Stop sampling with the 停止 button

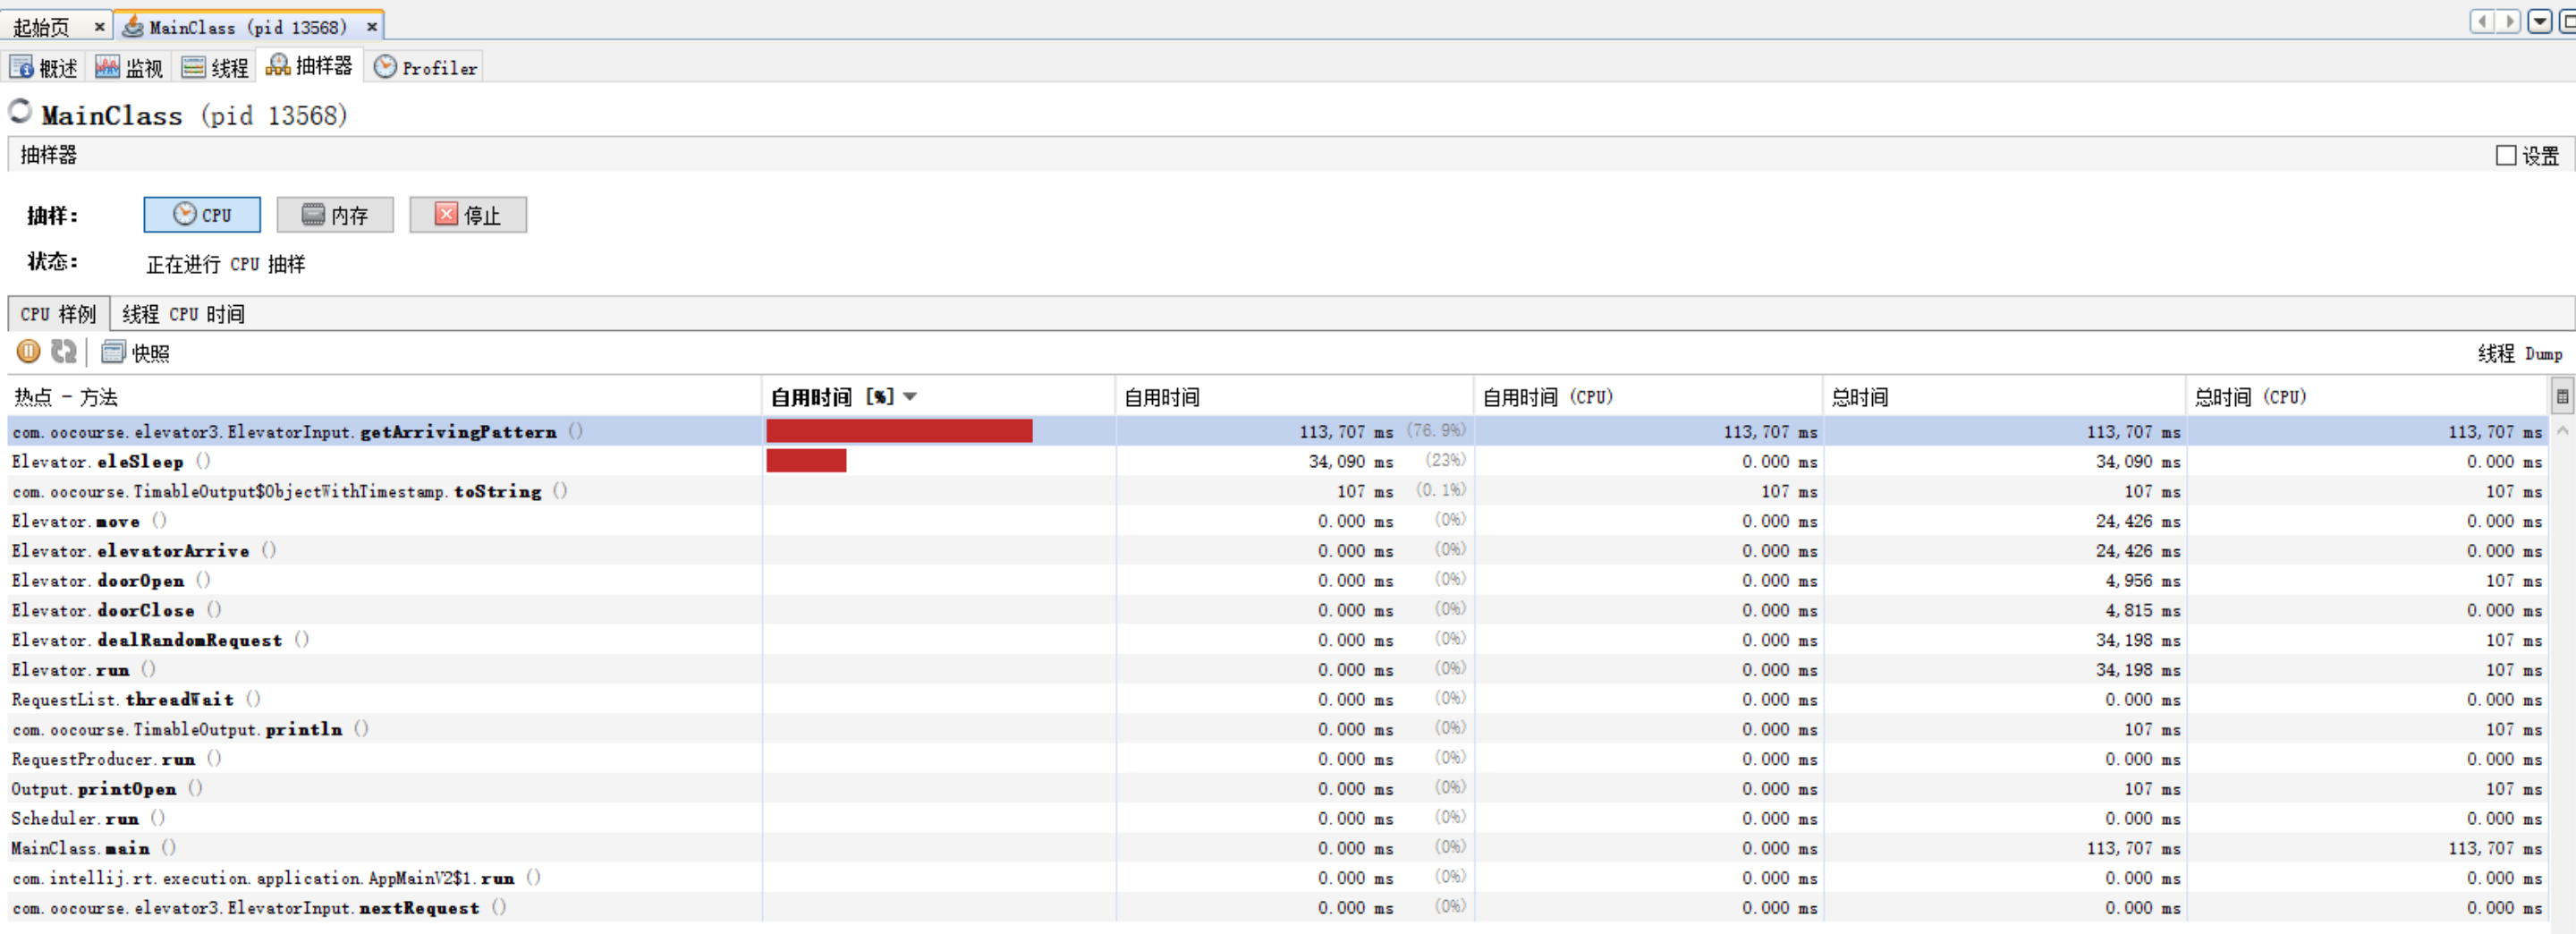(x=468, y=215)
